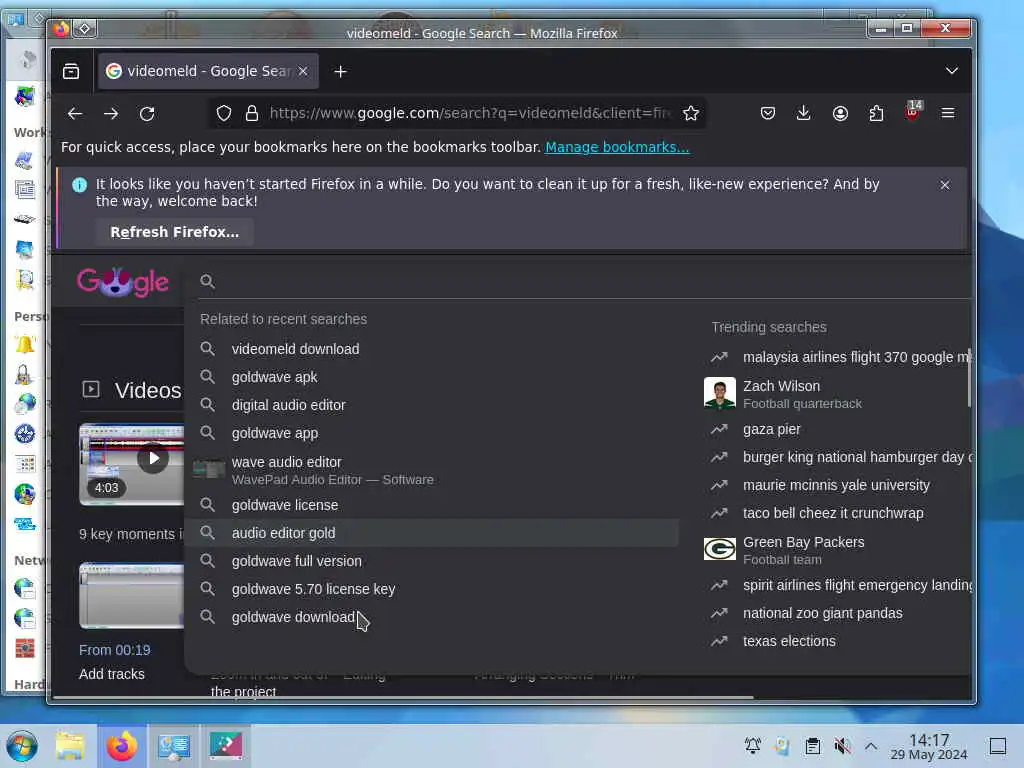
Task: Click the padlock site info icon
Action: pos(251,114)
